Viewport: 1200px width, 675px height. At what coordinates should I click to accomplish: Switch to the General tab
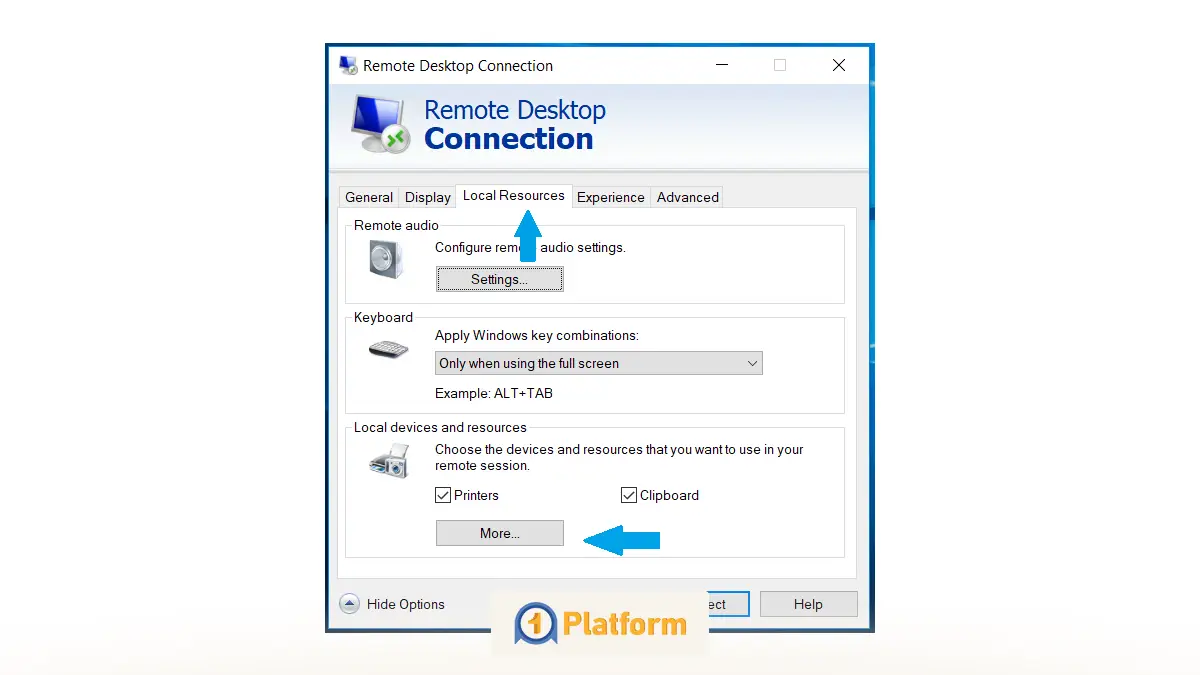coord(368,197)
